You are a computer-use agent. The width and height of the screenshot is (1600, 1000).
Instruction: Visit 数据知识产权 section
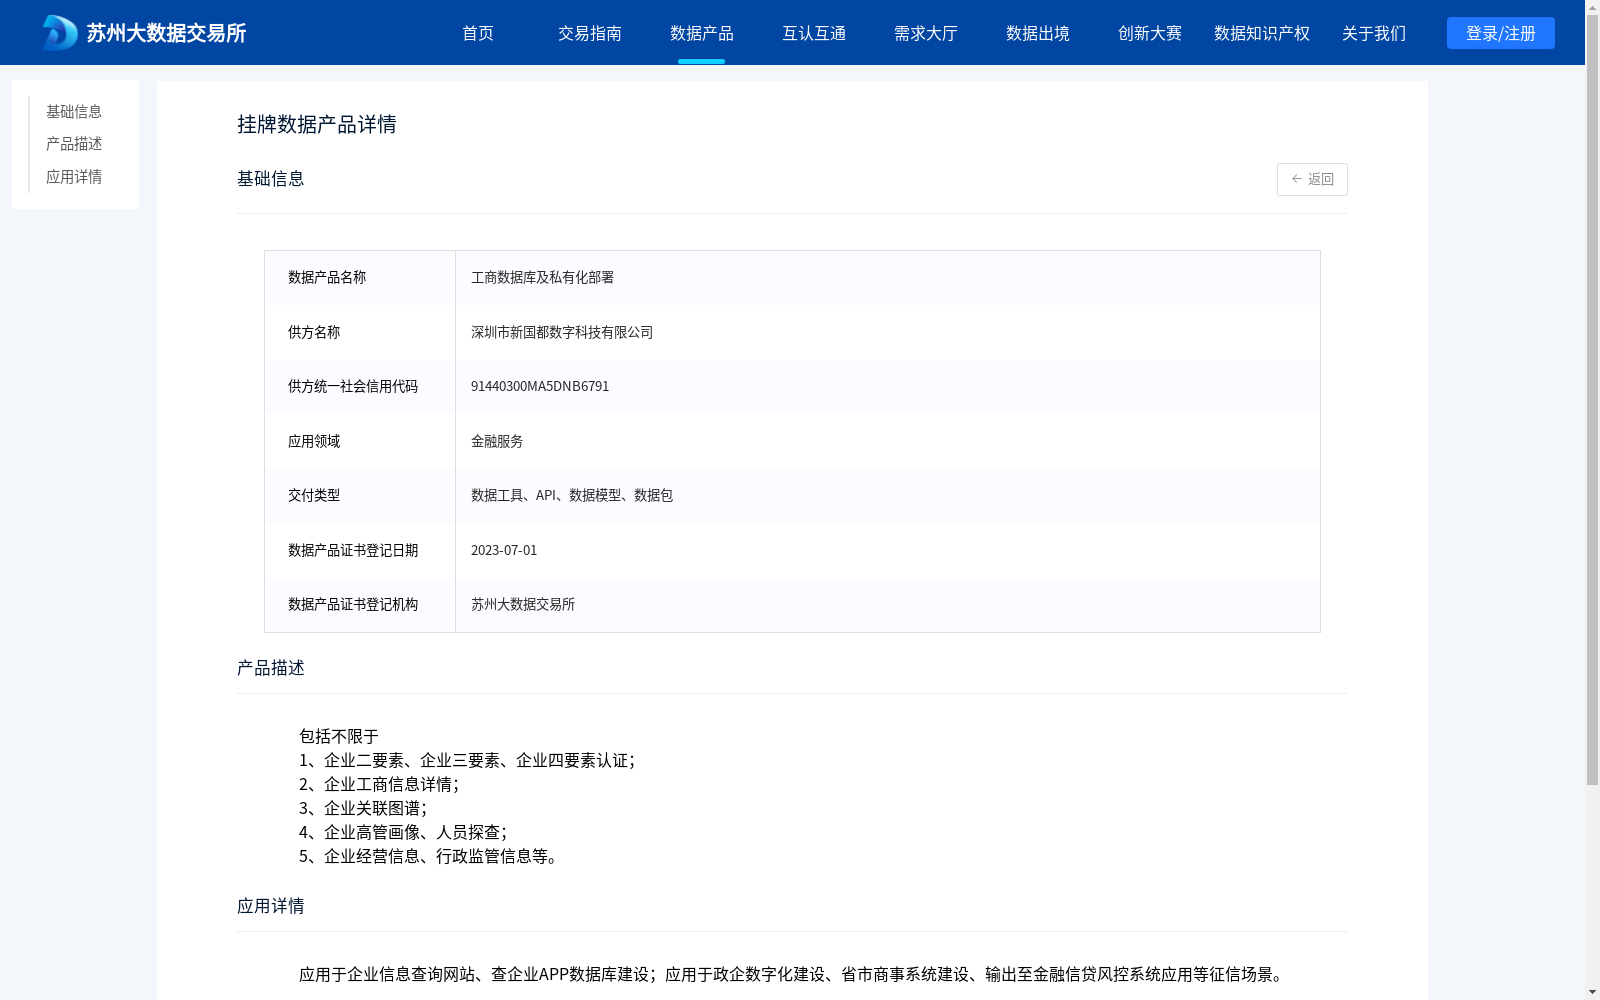(1262, 33)
